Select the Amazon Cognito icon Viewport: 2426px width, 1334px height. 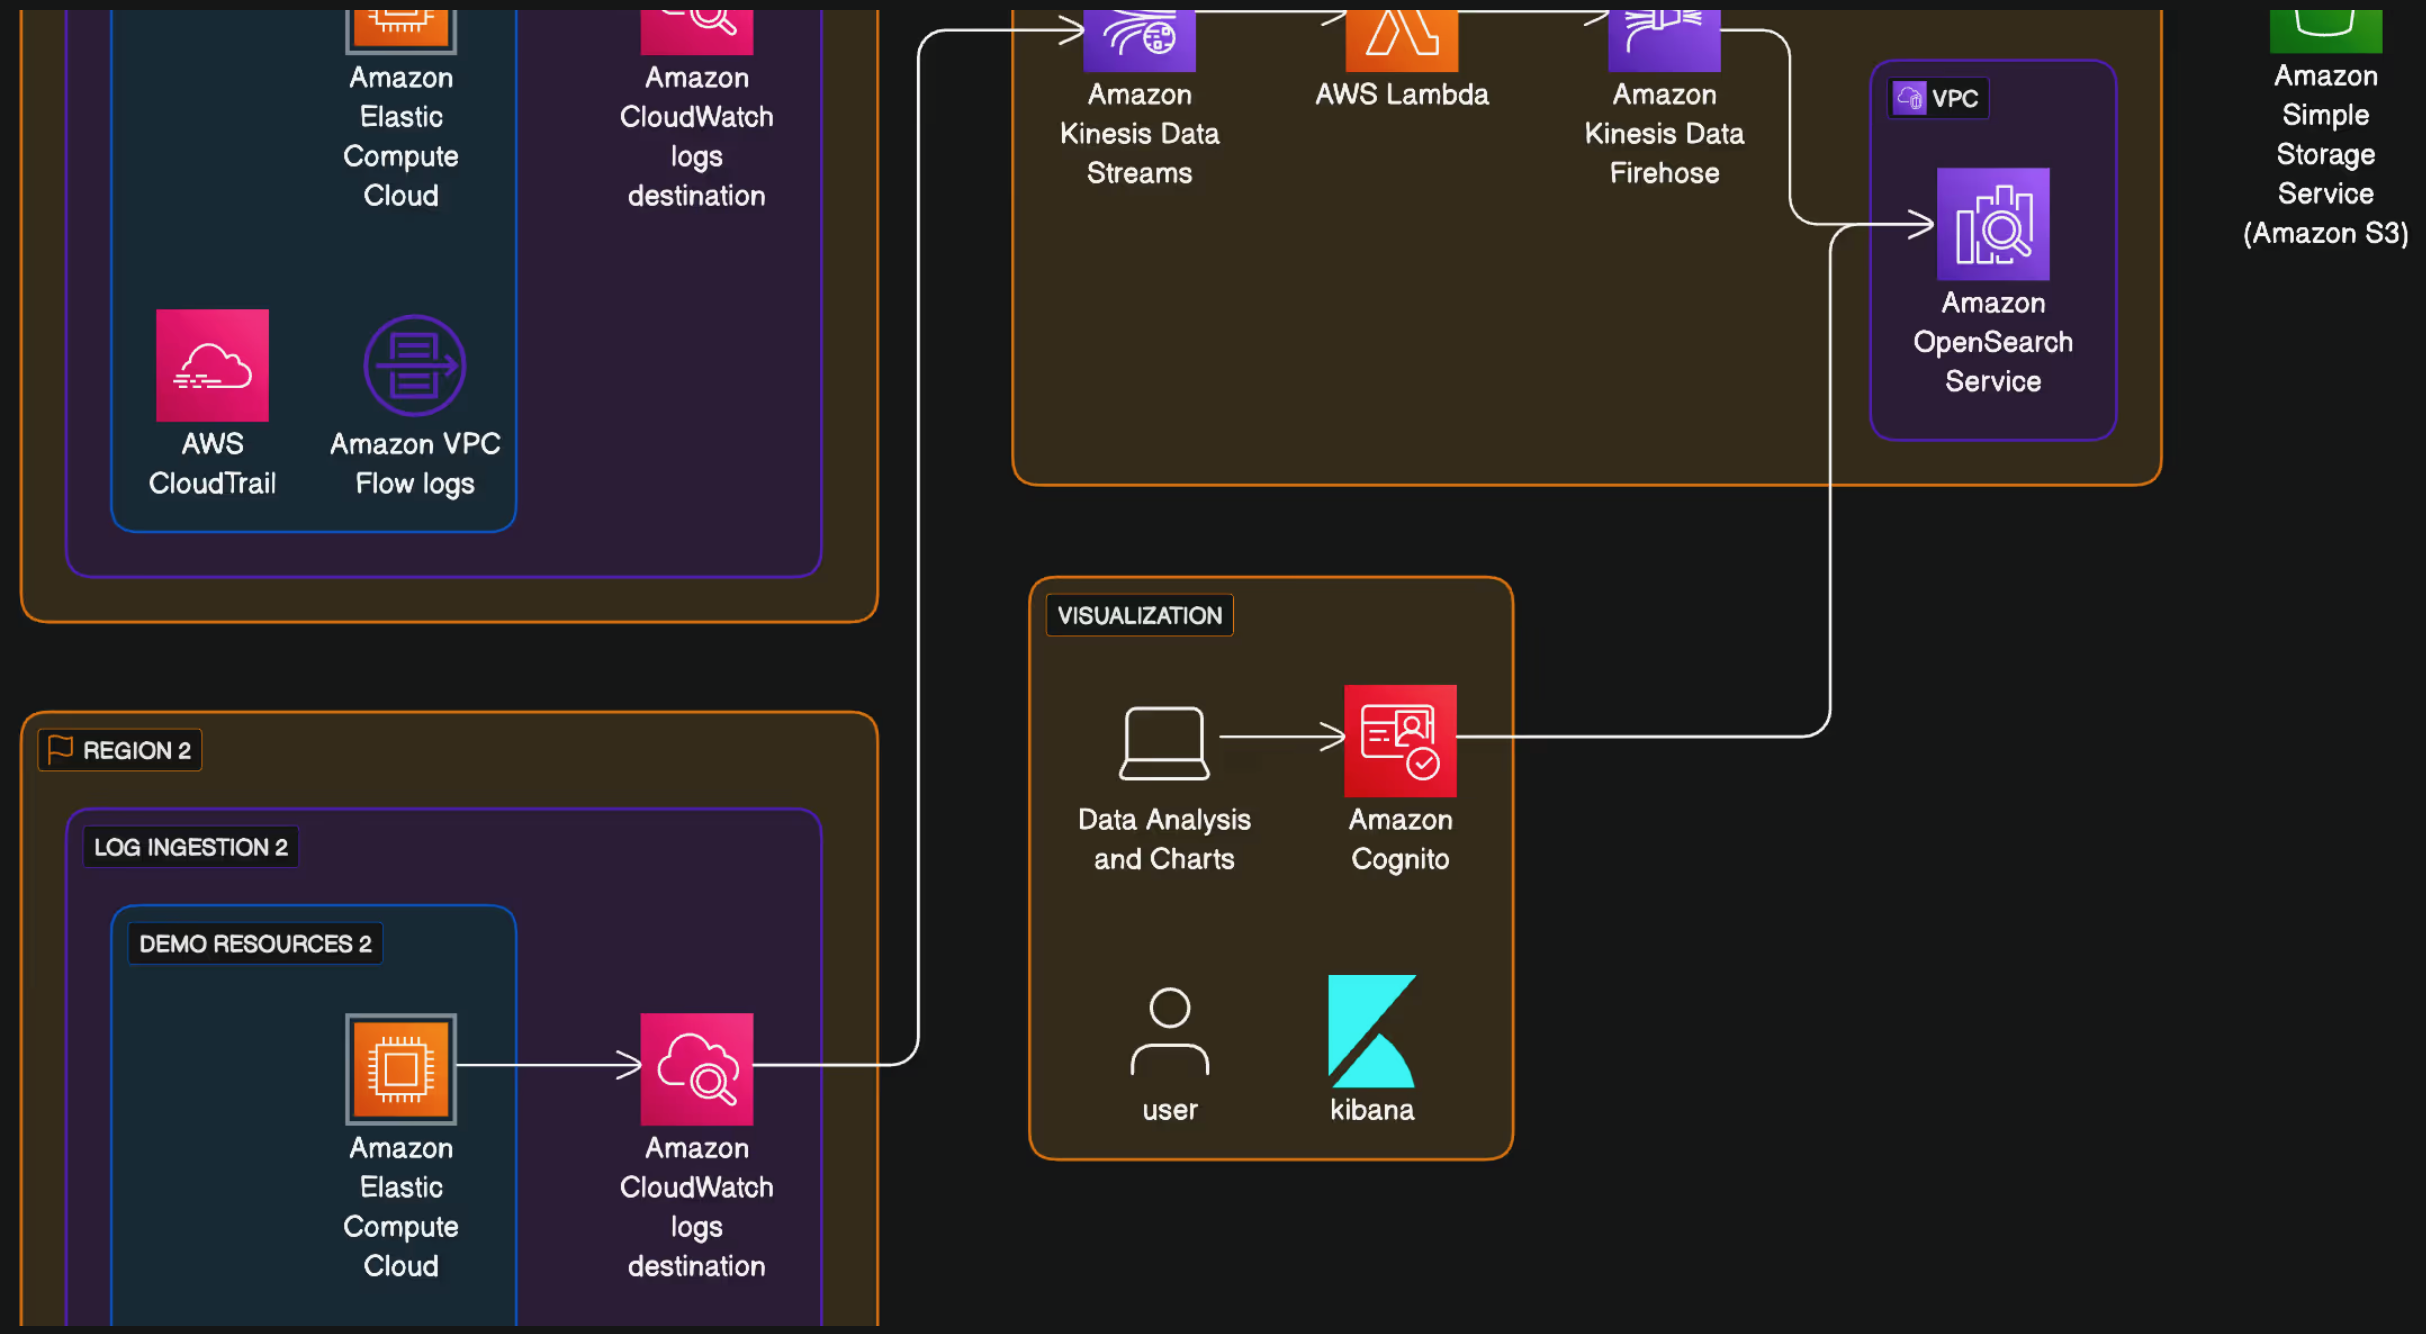coord(1400,741)
